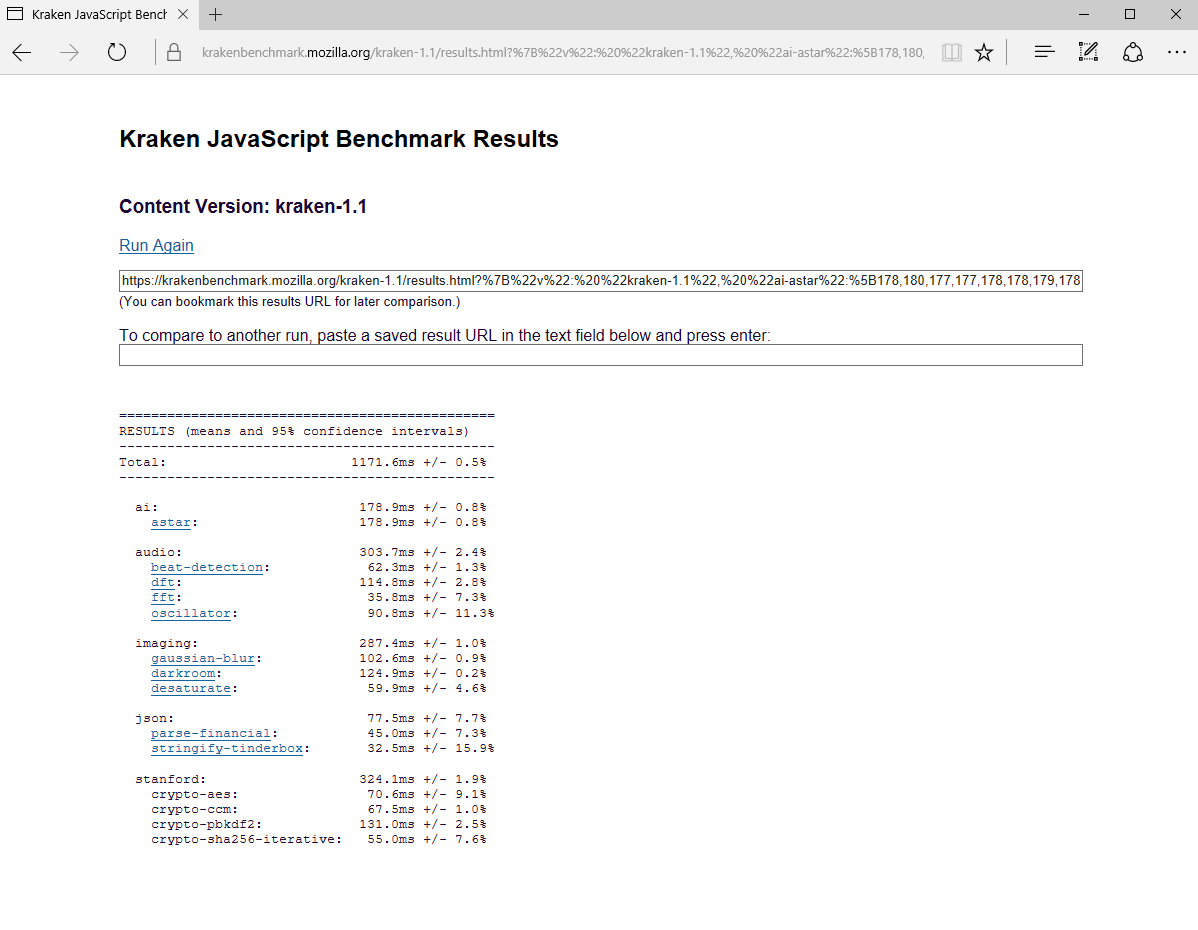Open the More actions ellipsis menu
Screen dimensions: 1198x930
coord(1177,52)
